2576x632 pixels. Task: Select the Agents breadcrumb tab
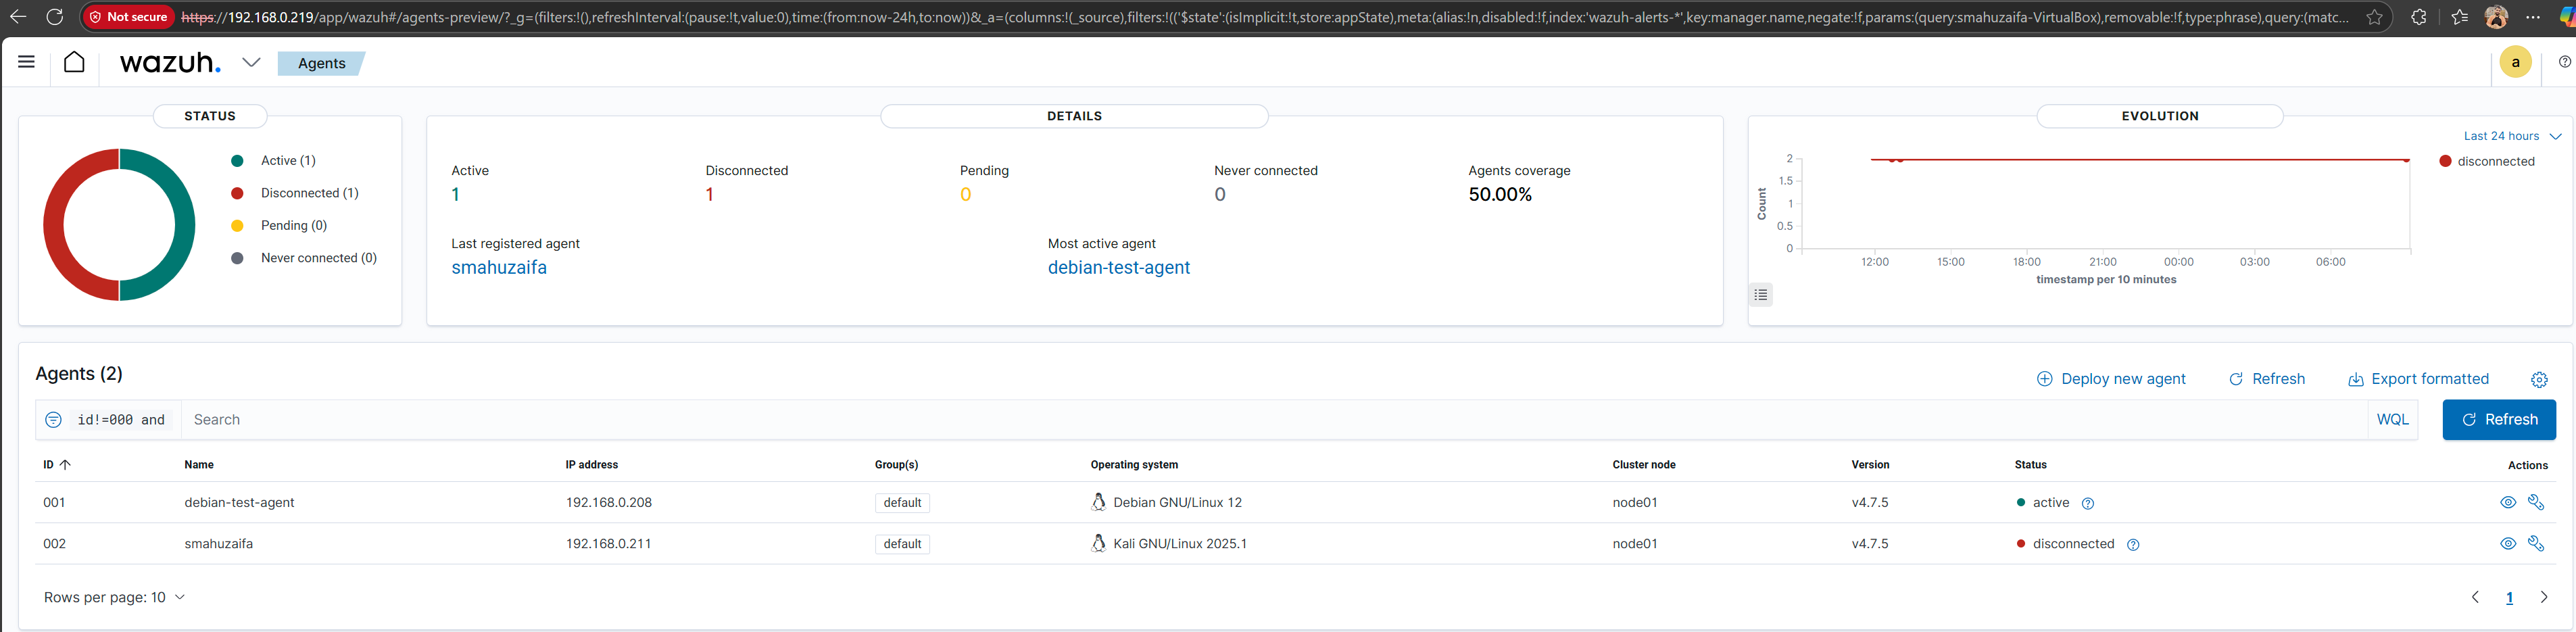322,63
